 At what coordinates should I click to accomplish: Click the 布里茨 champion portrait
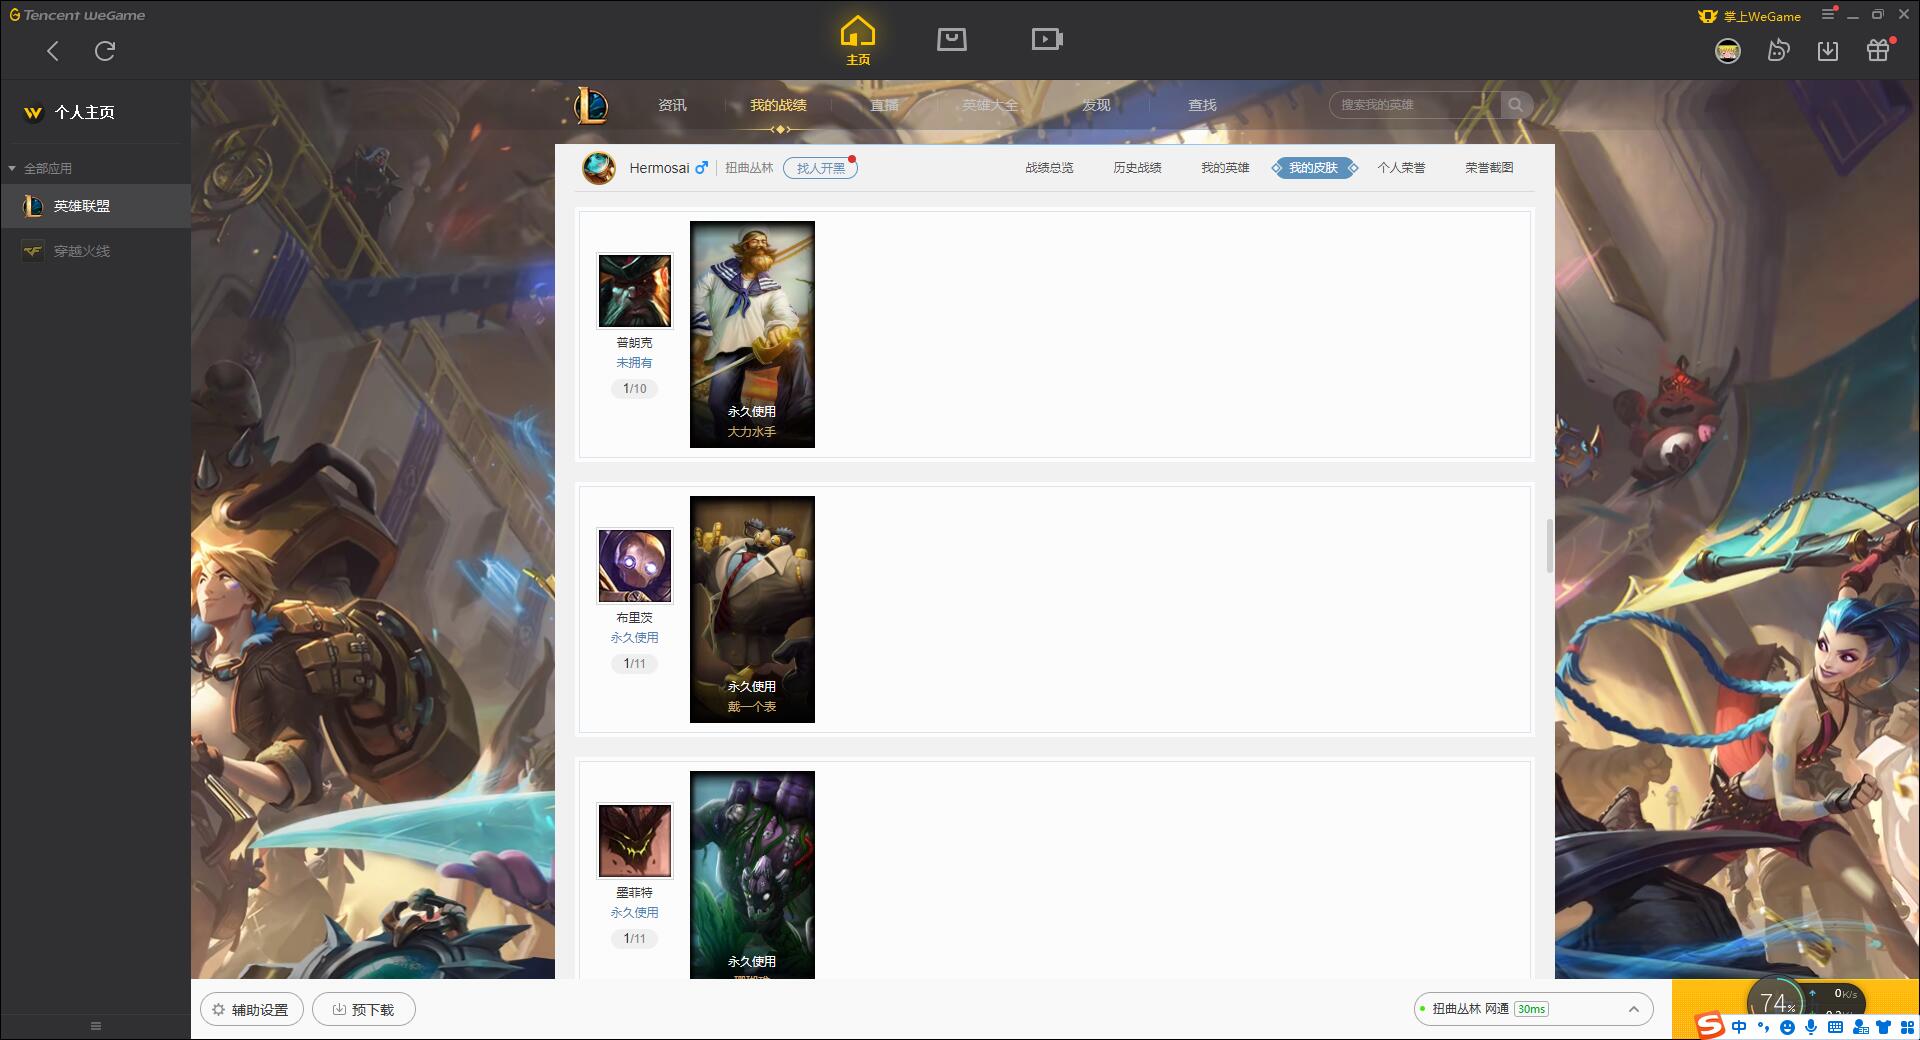(635, 566)
